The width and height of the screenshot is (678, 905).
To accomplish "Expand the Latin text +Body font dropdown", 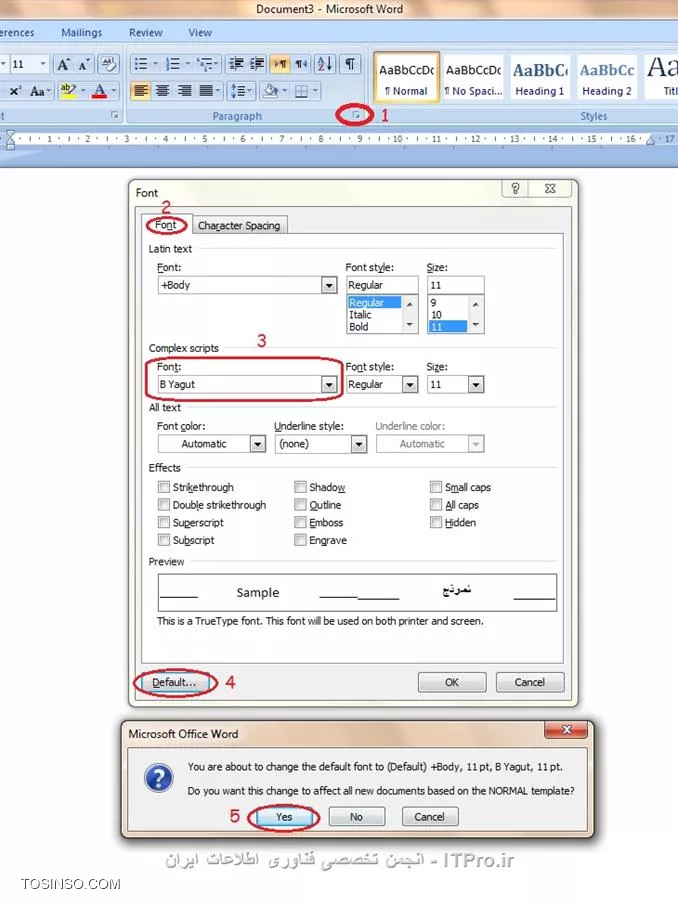I will (x=329, y=285).
